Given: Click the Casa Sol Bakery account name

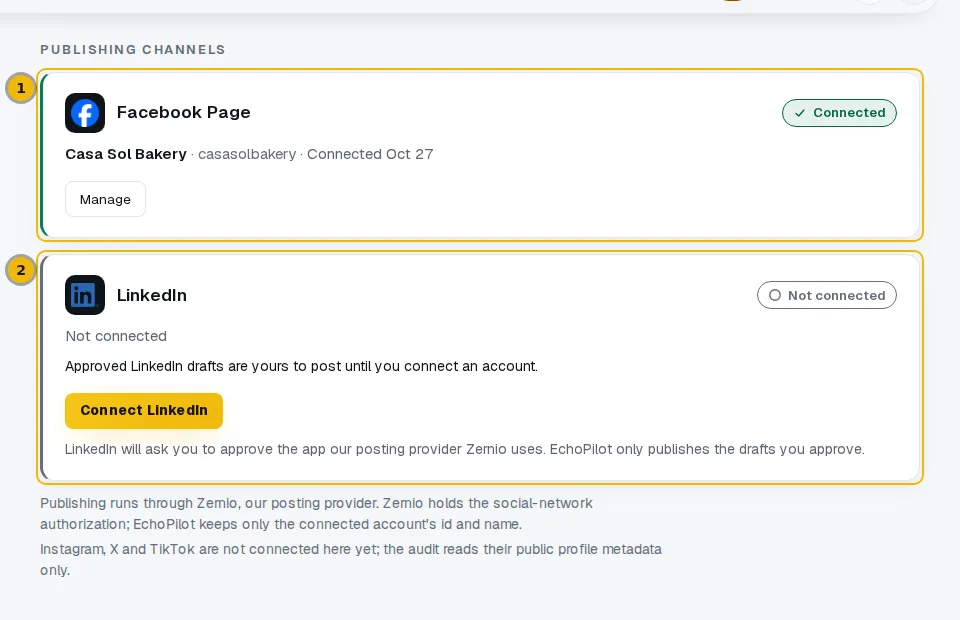Looking at the screenshot, I should click(x=126, y=154).
